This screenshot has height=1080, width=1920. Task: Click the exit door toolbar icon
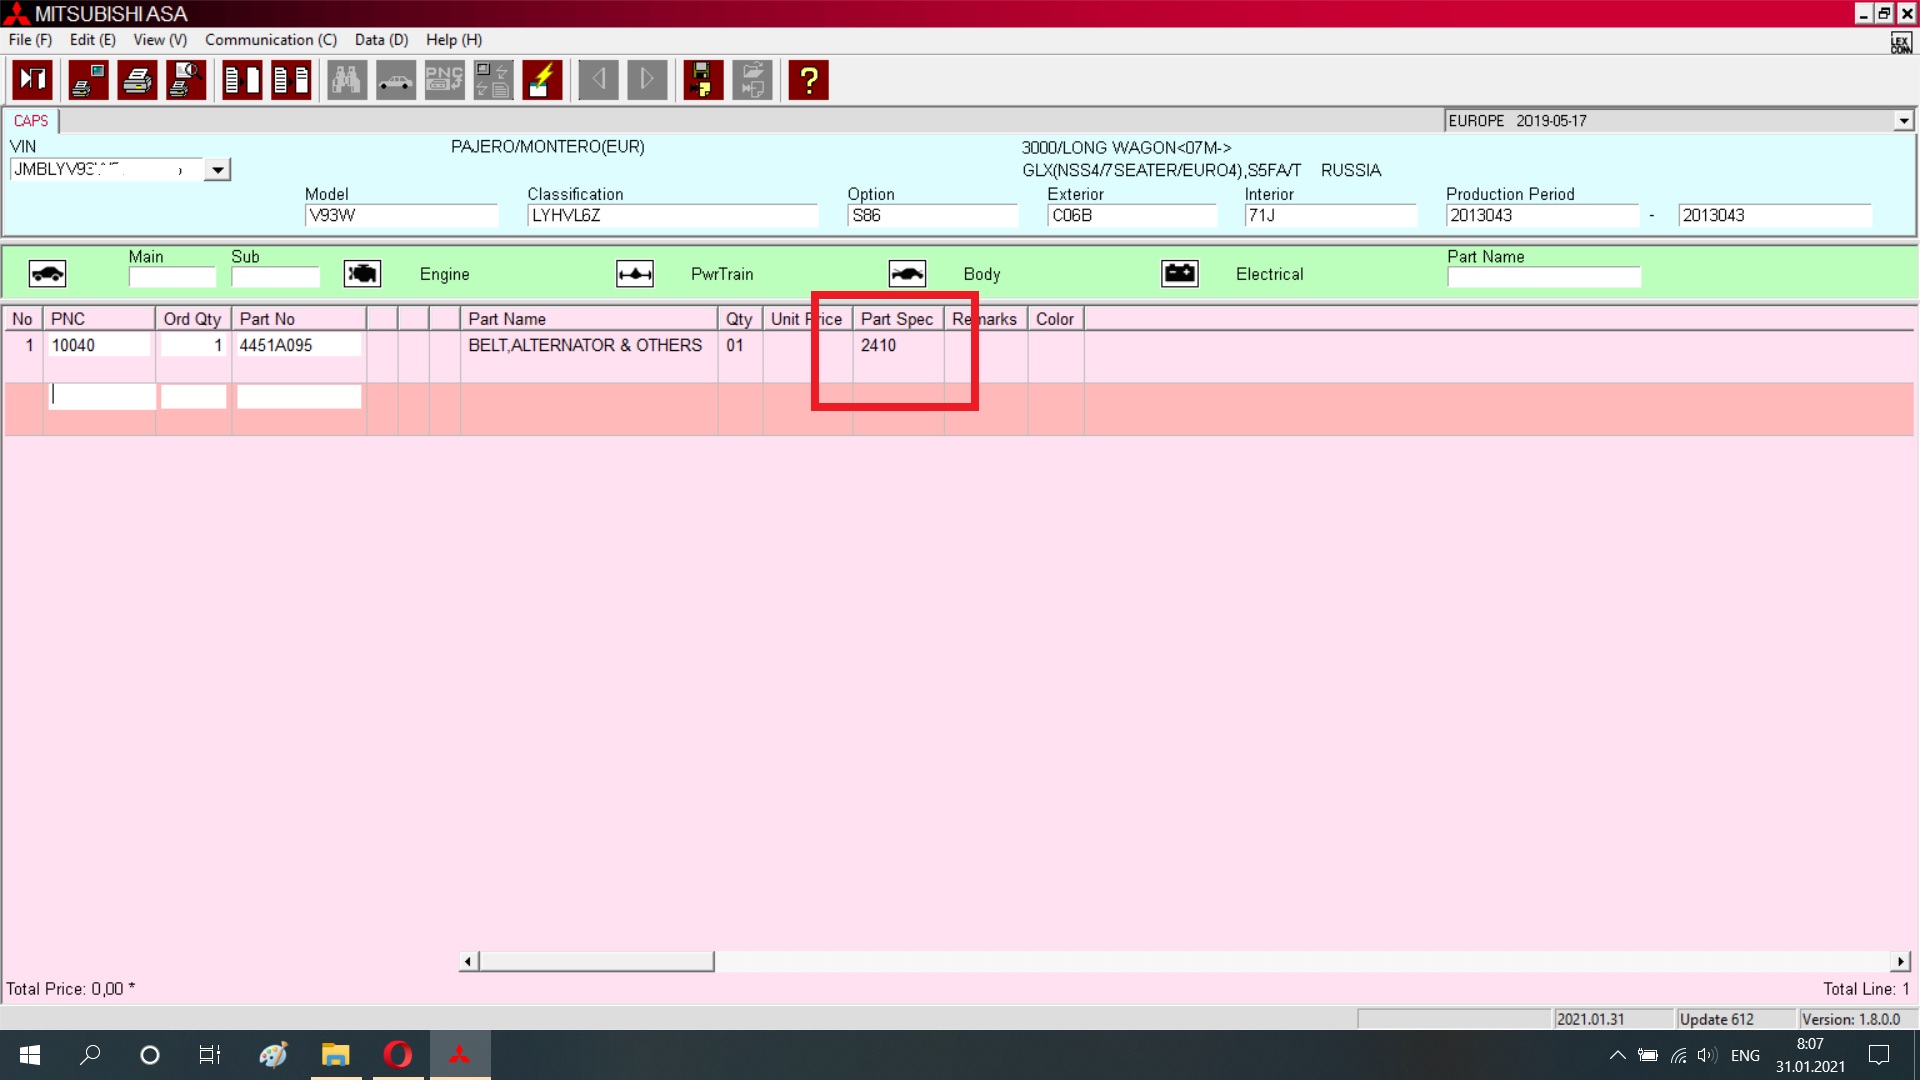(x=33, y=80)
